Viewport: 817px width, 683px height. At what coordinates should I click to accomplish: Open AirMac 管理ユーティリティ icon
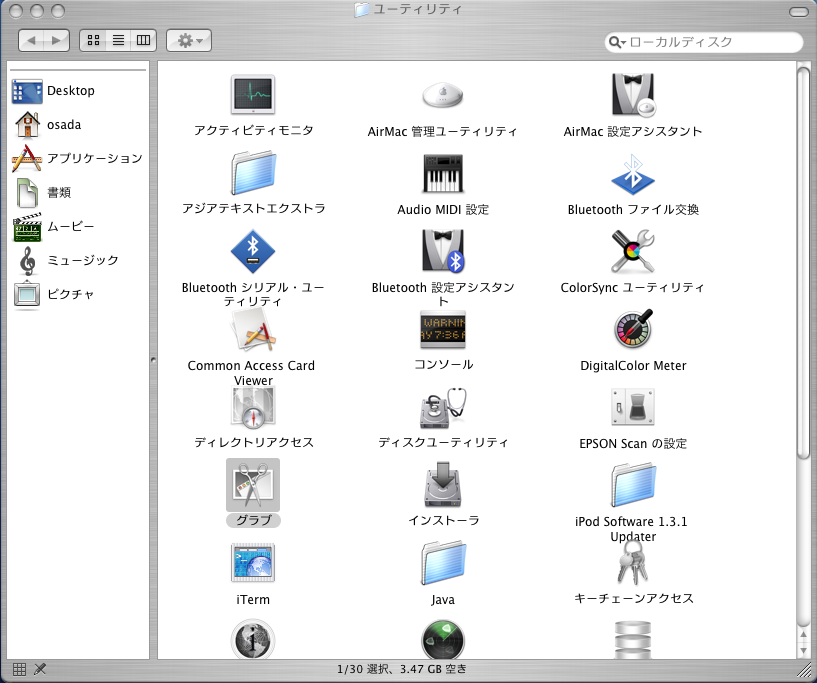pyautogui.click(x=442, y=95)
